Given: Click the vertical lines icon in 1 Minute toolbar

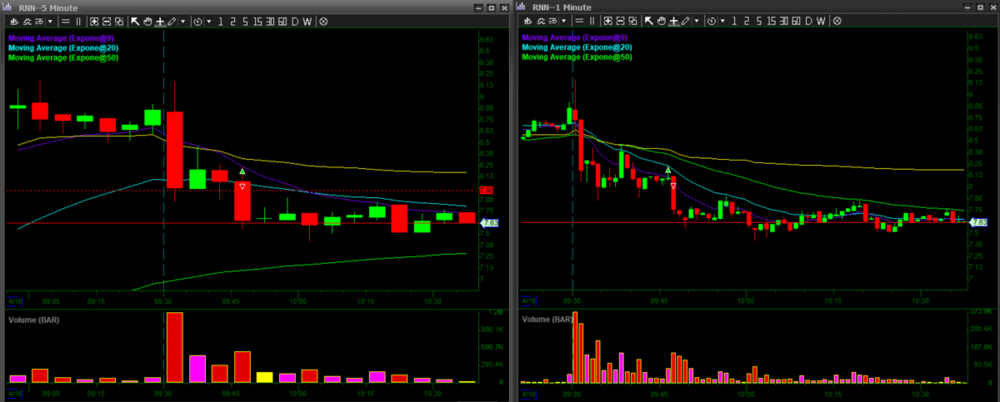Looking at the screenshot, I should pos(590,21).
